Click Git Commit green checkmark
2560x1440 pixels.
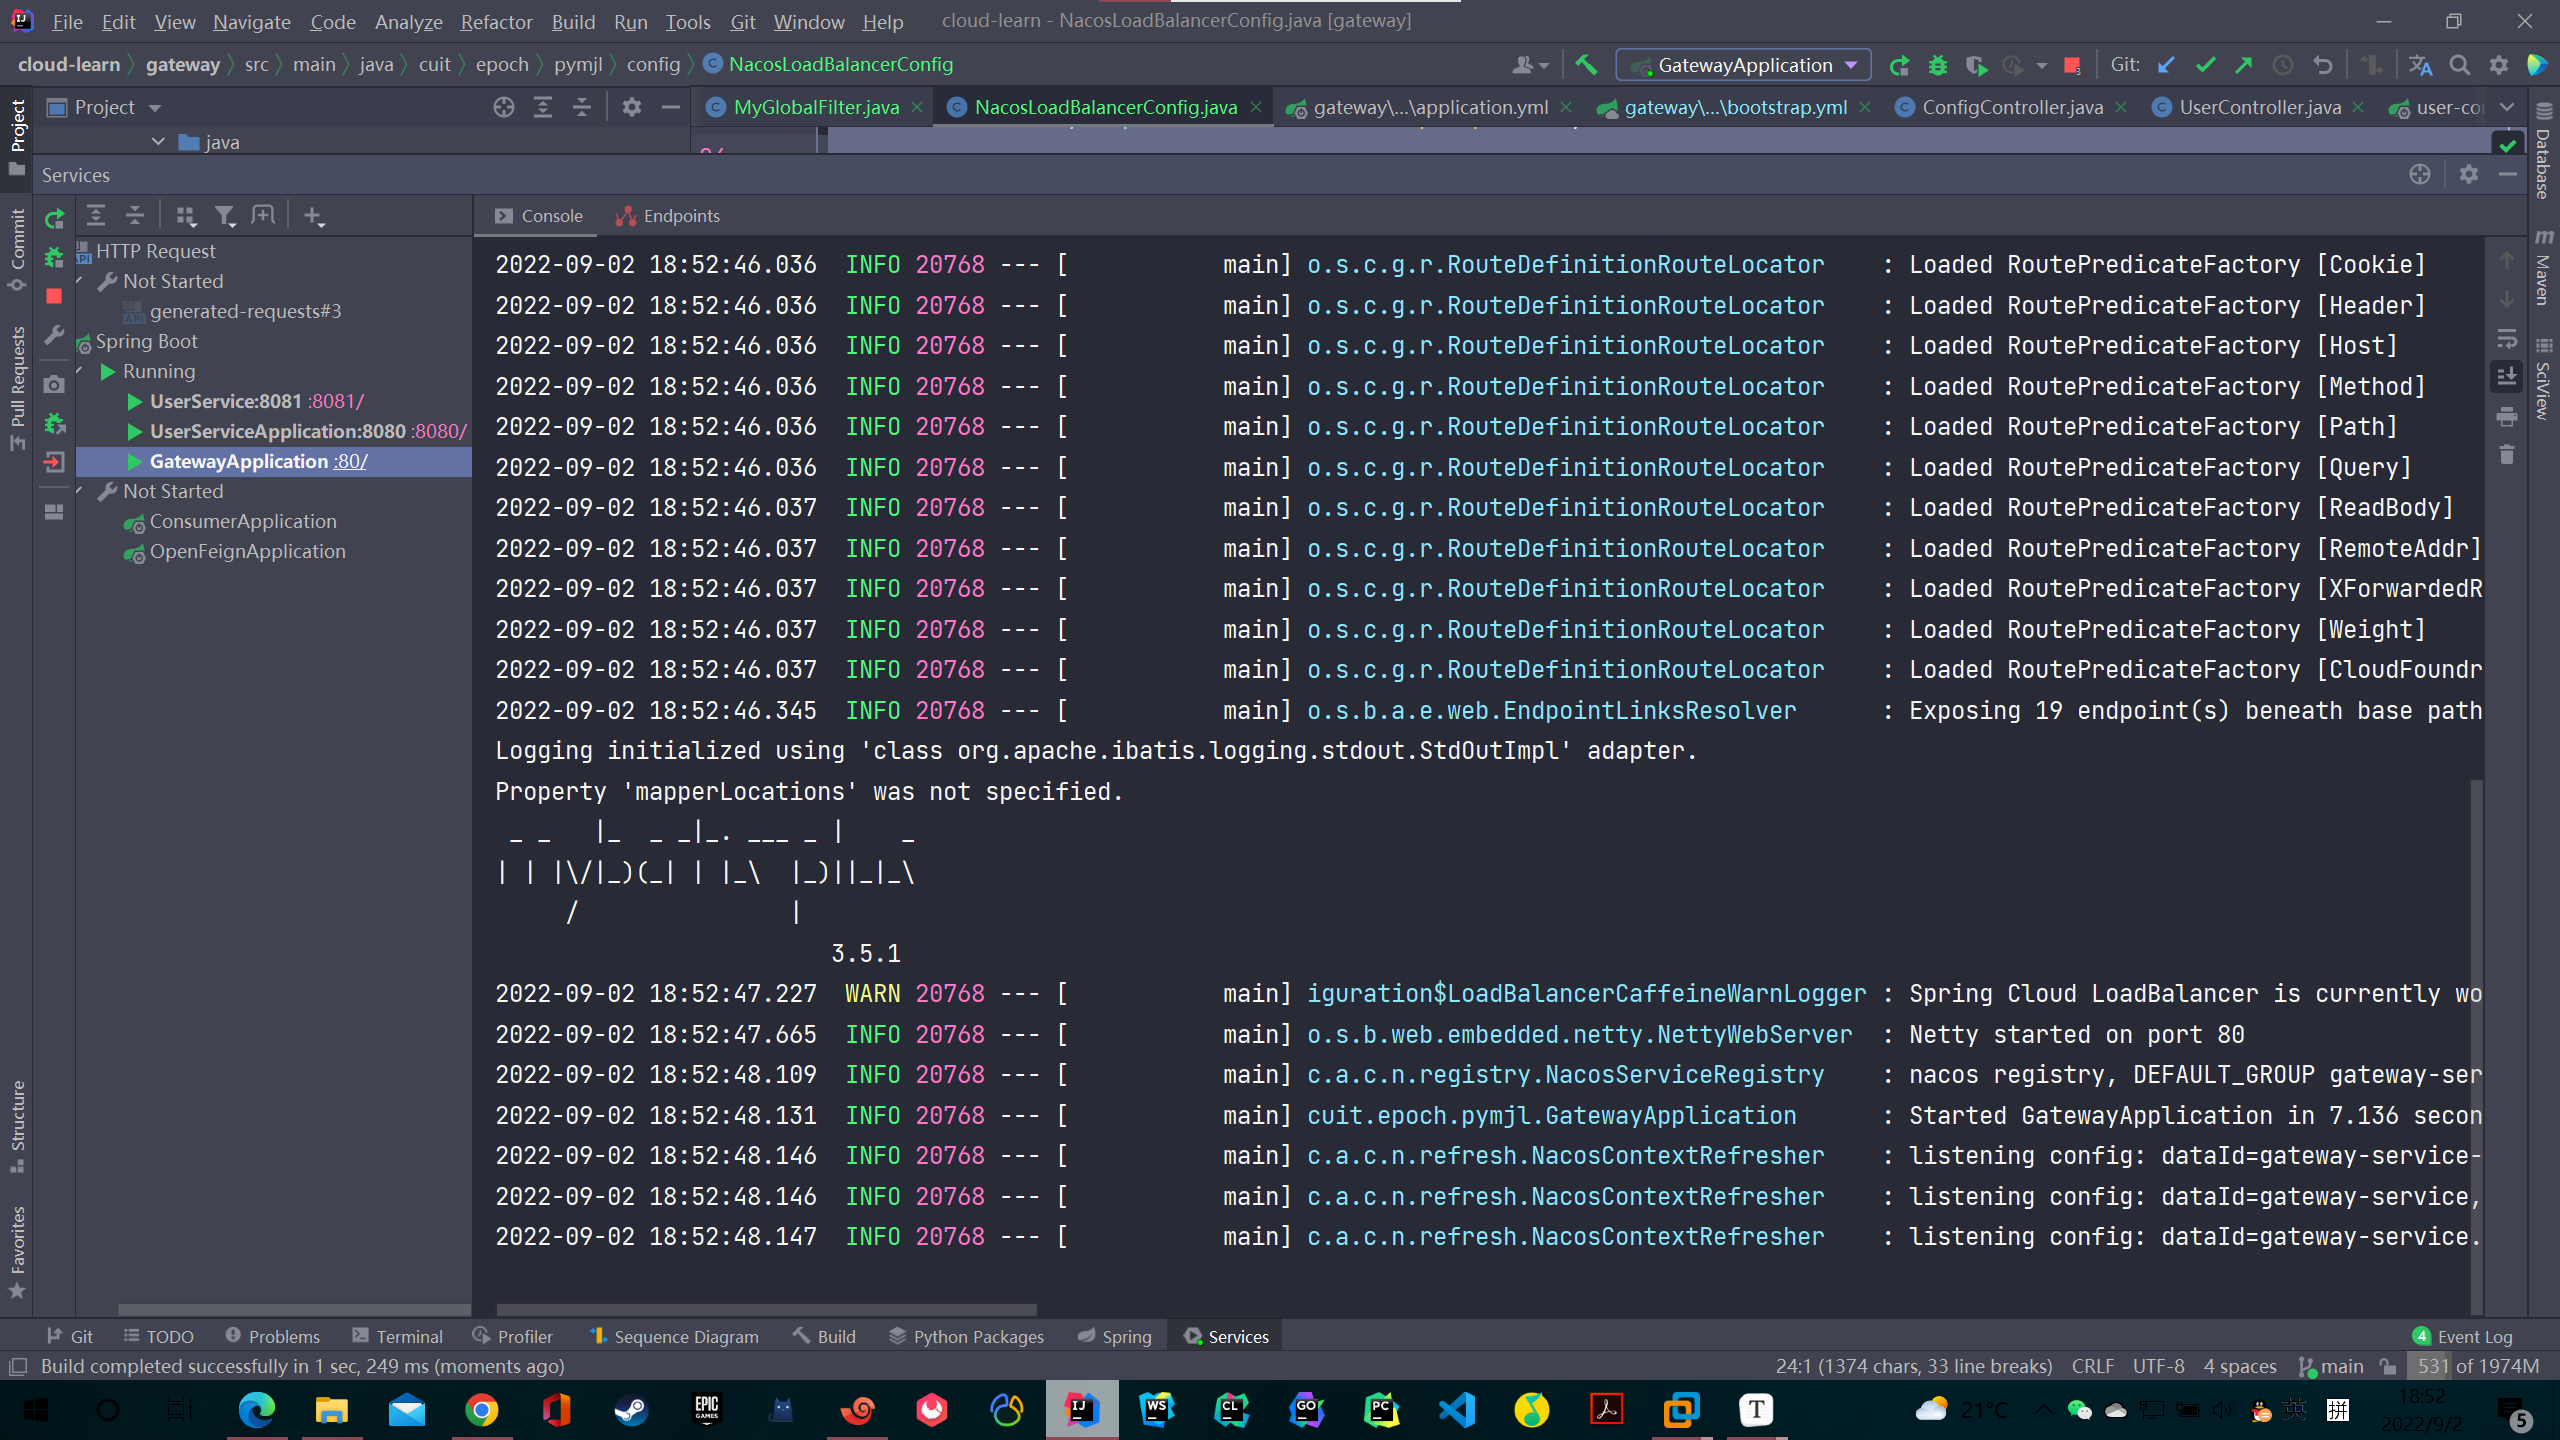pos(2205,65)
